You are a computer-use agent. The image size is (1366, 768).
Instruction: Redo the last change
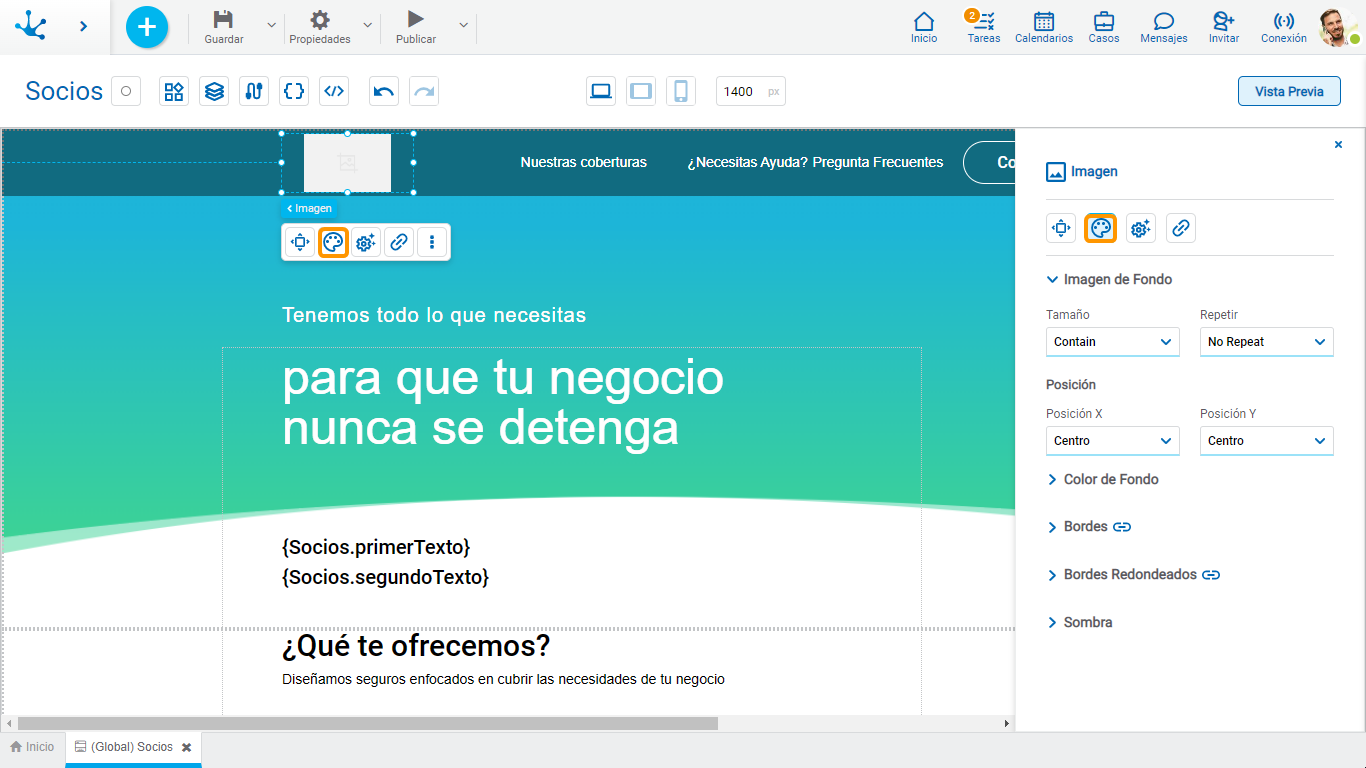[x=424, y=91]
